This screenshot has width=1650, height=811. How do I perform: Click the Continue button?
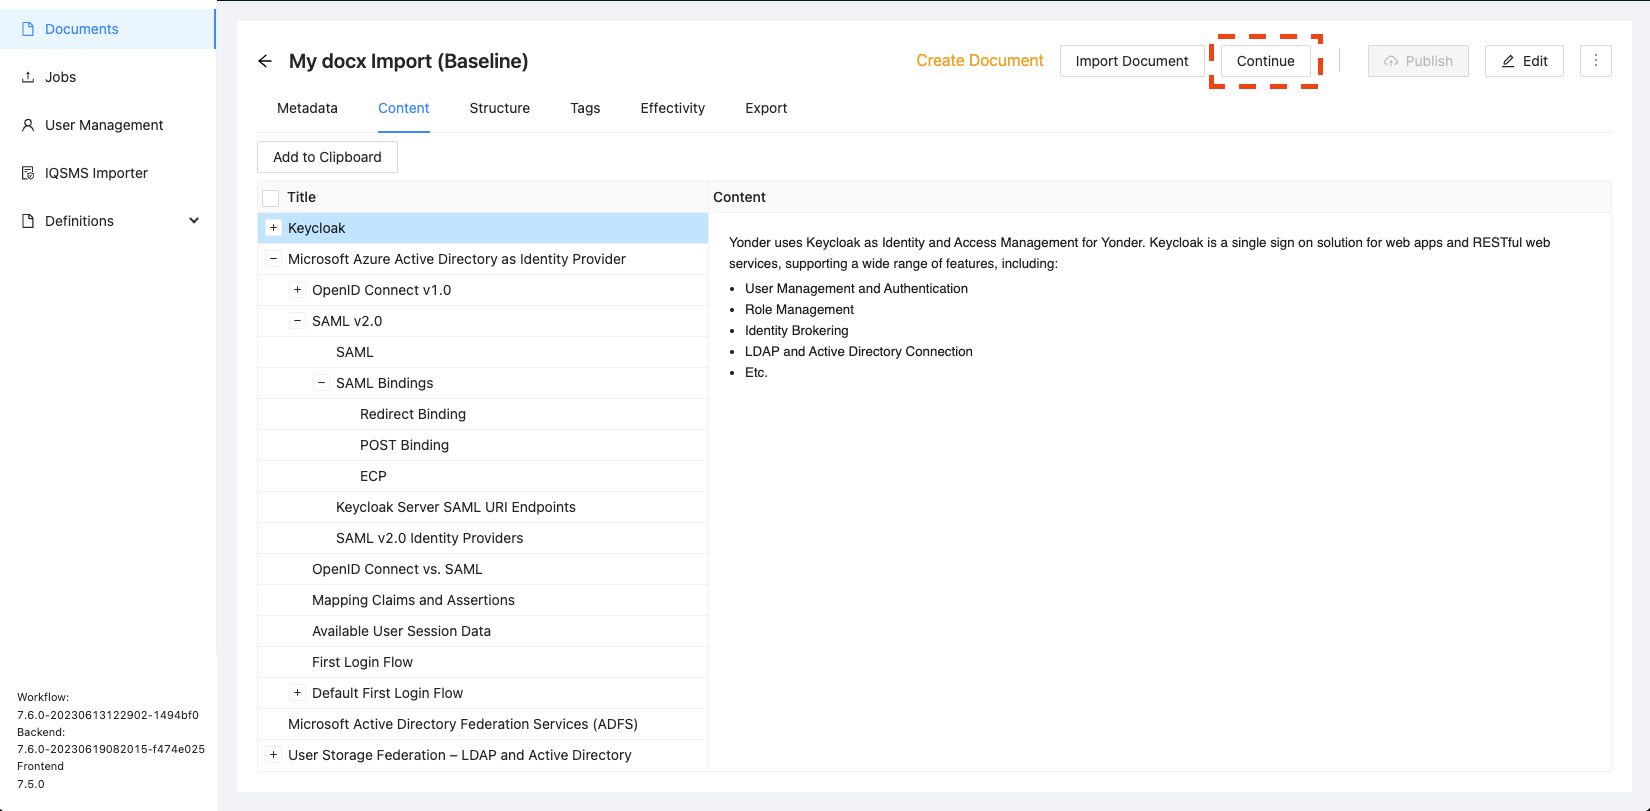click(1266, 61)
